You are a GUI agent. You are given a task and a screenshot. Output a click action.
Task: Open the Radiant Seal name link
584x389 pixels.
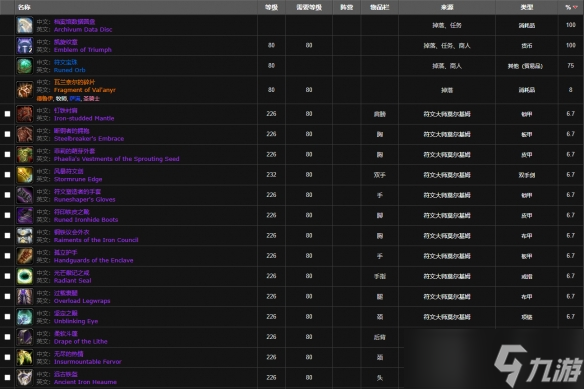[x=72, y=281]
